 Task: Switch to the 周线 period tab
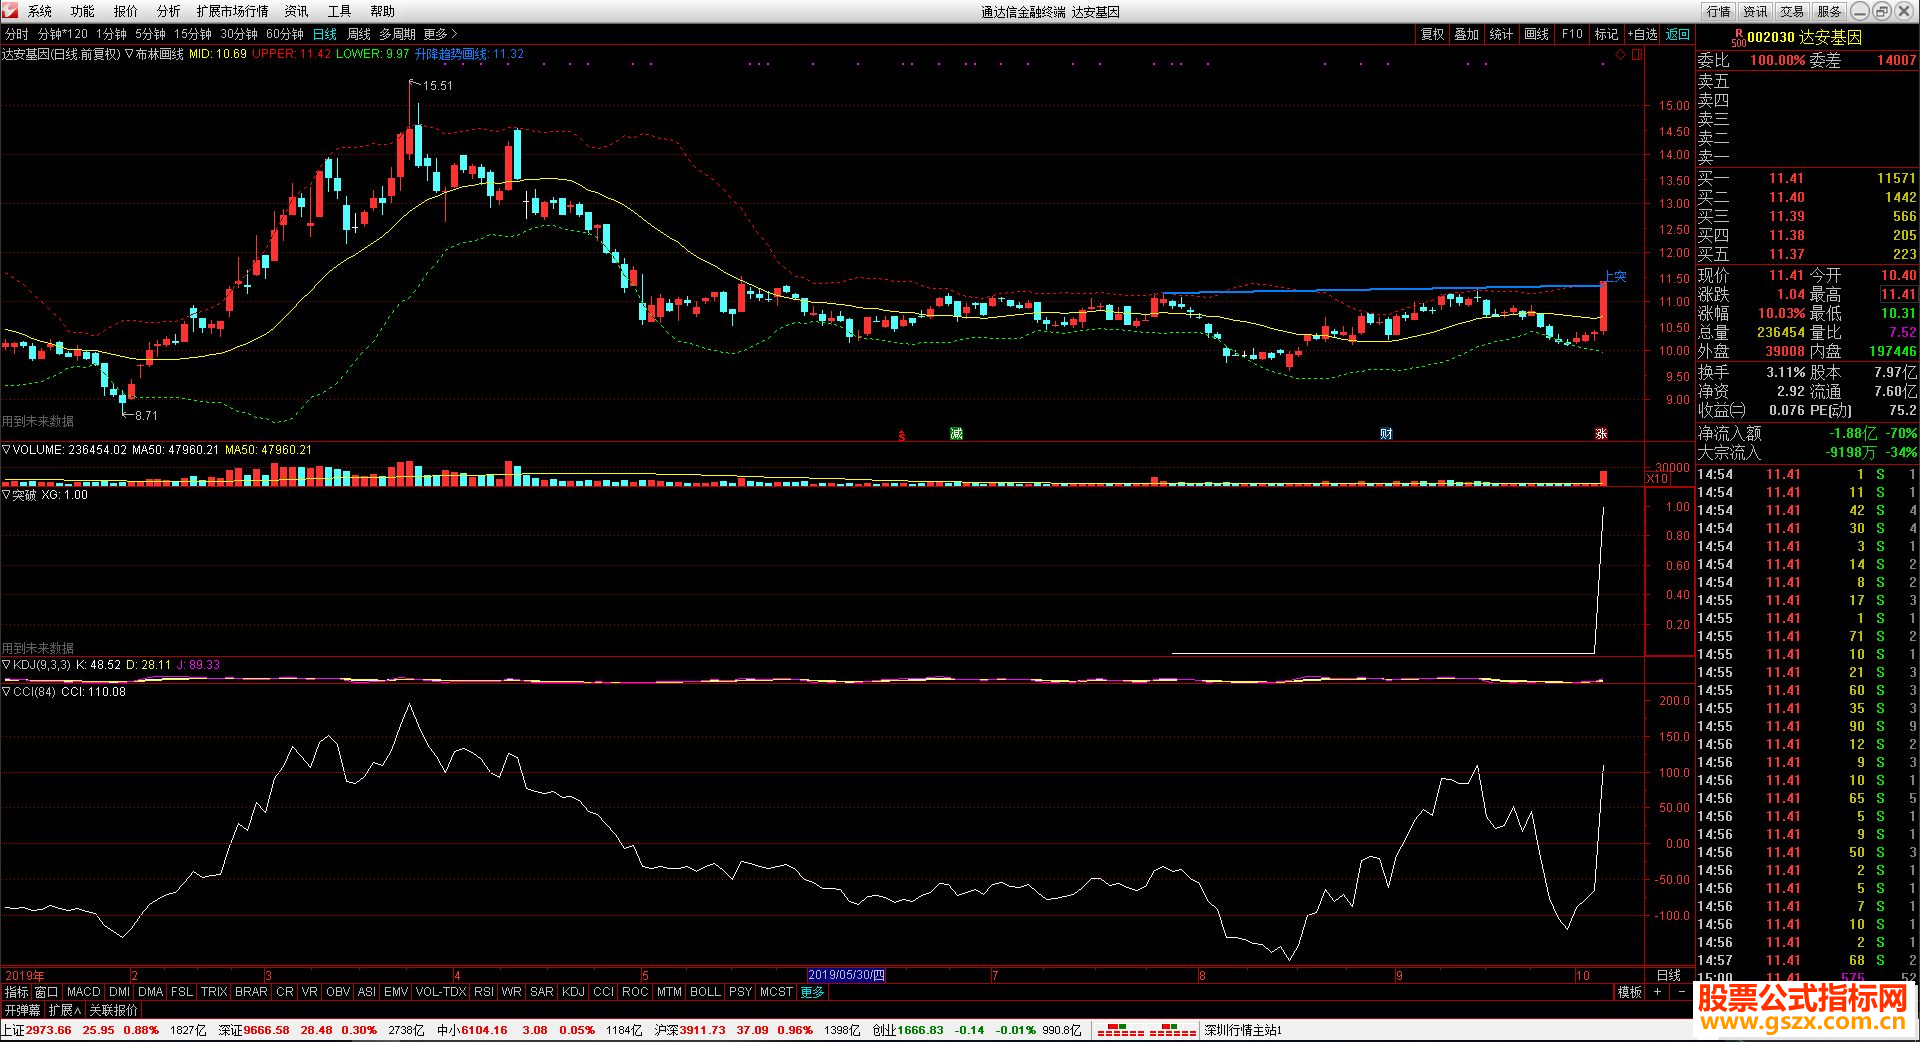click(x=358, y=34)
